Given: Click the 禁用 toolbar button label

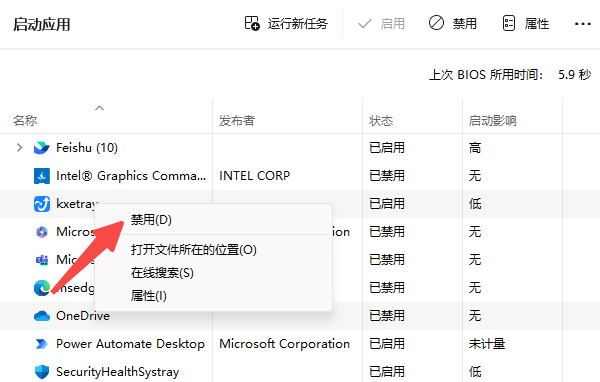Looking at the screenshot, I should coord(465,24).
